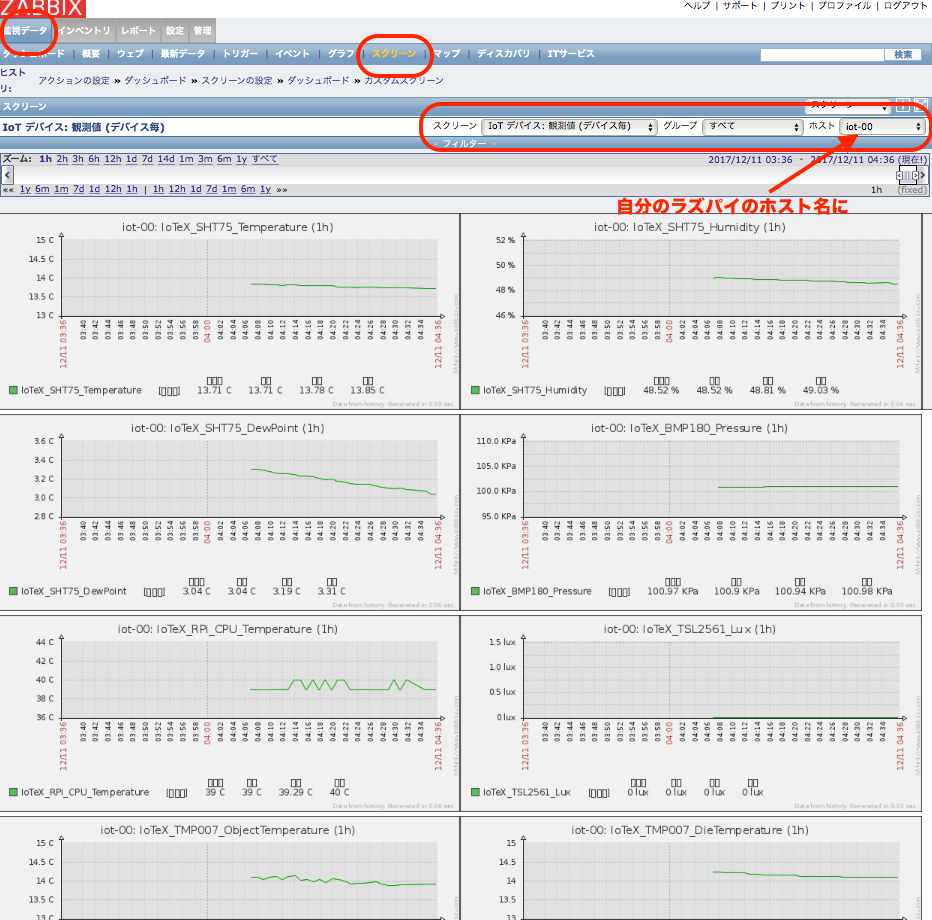Image resolution: width=932 pixels, height=920 pixels.
Task: Set zoom to 7d
Action: [146, 159]
